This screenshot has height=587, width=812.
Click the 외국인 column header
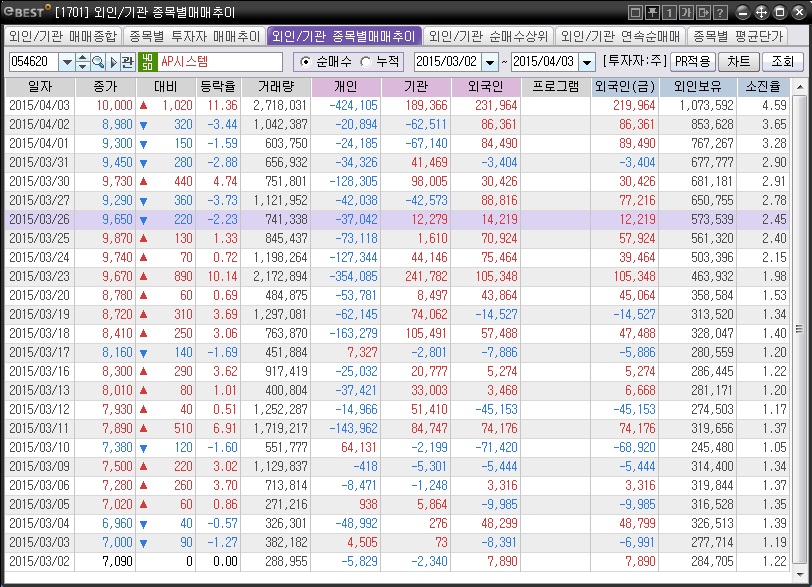(x=486, y=86)
